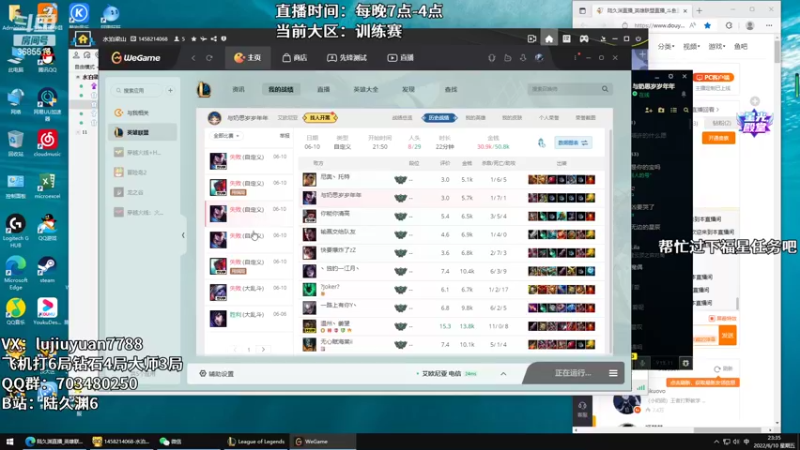Switch to 查找 tab
The height and width of the screenshot is (450, 800).
tap(451, 89)
